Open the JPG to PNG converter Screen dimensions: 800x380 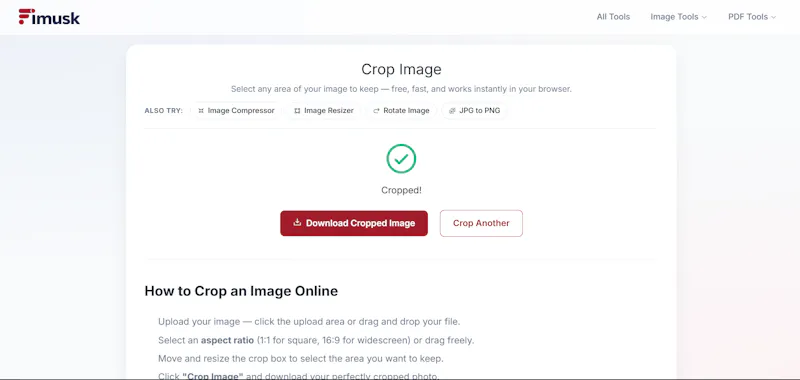474,111
